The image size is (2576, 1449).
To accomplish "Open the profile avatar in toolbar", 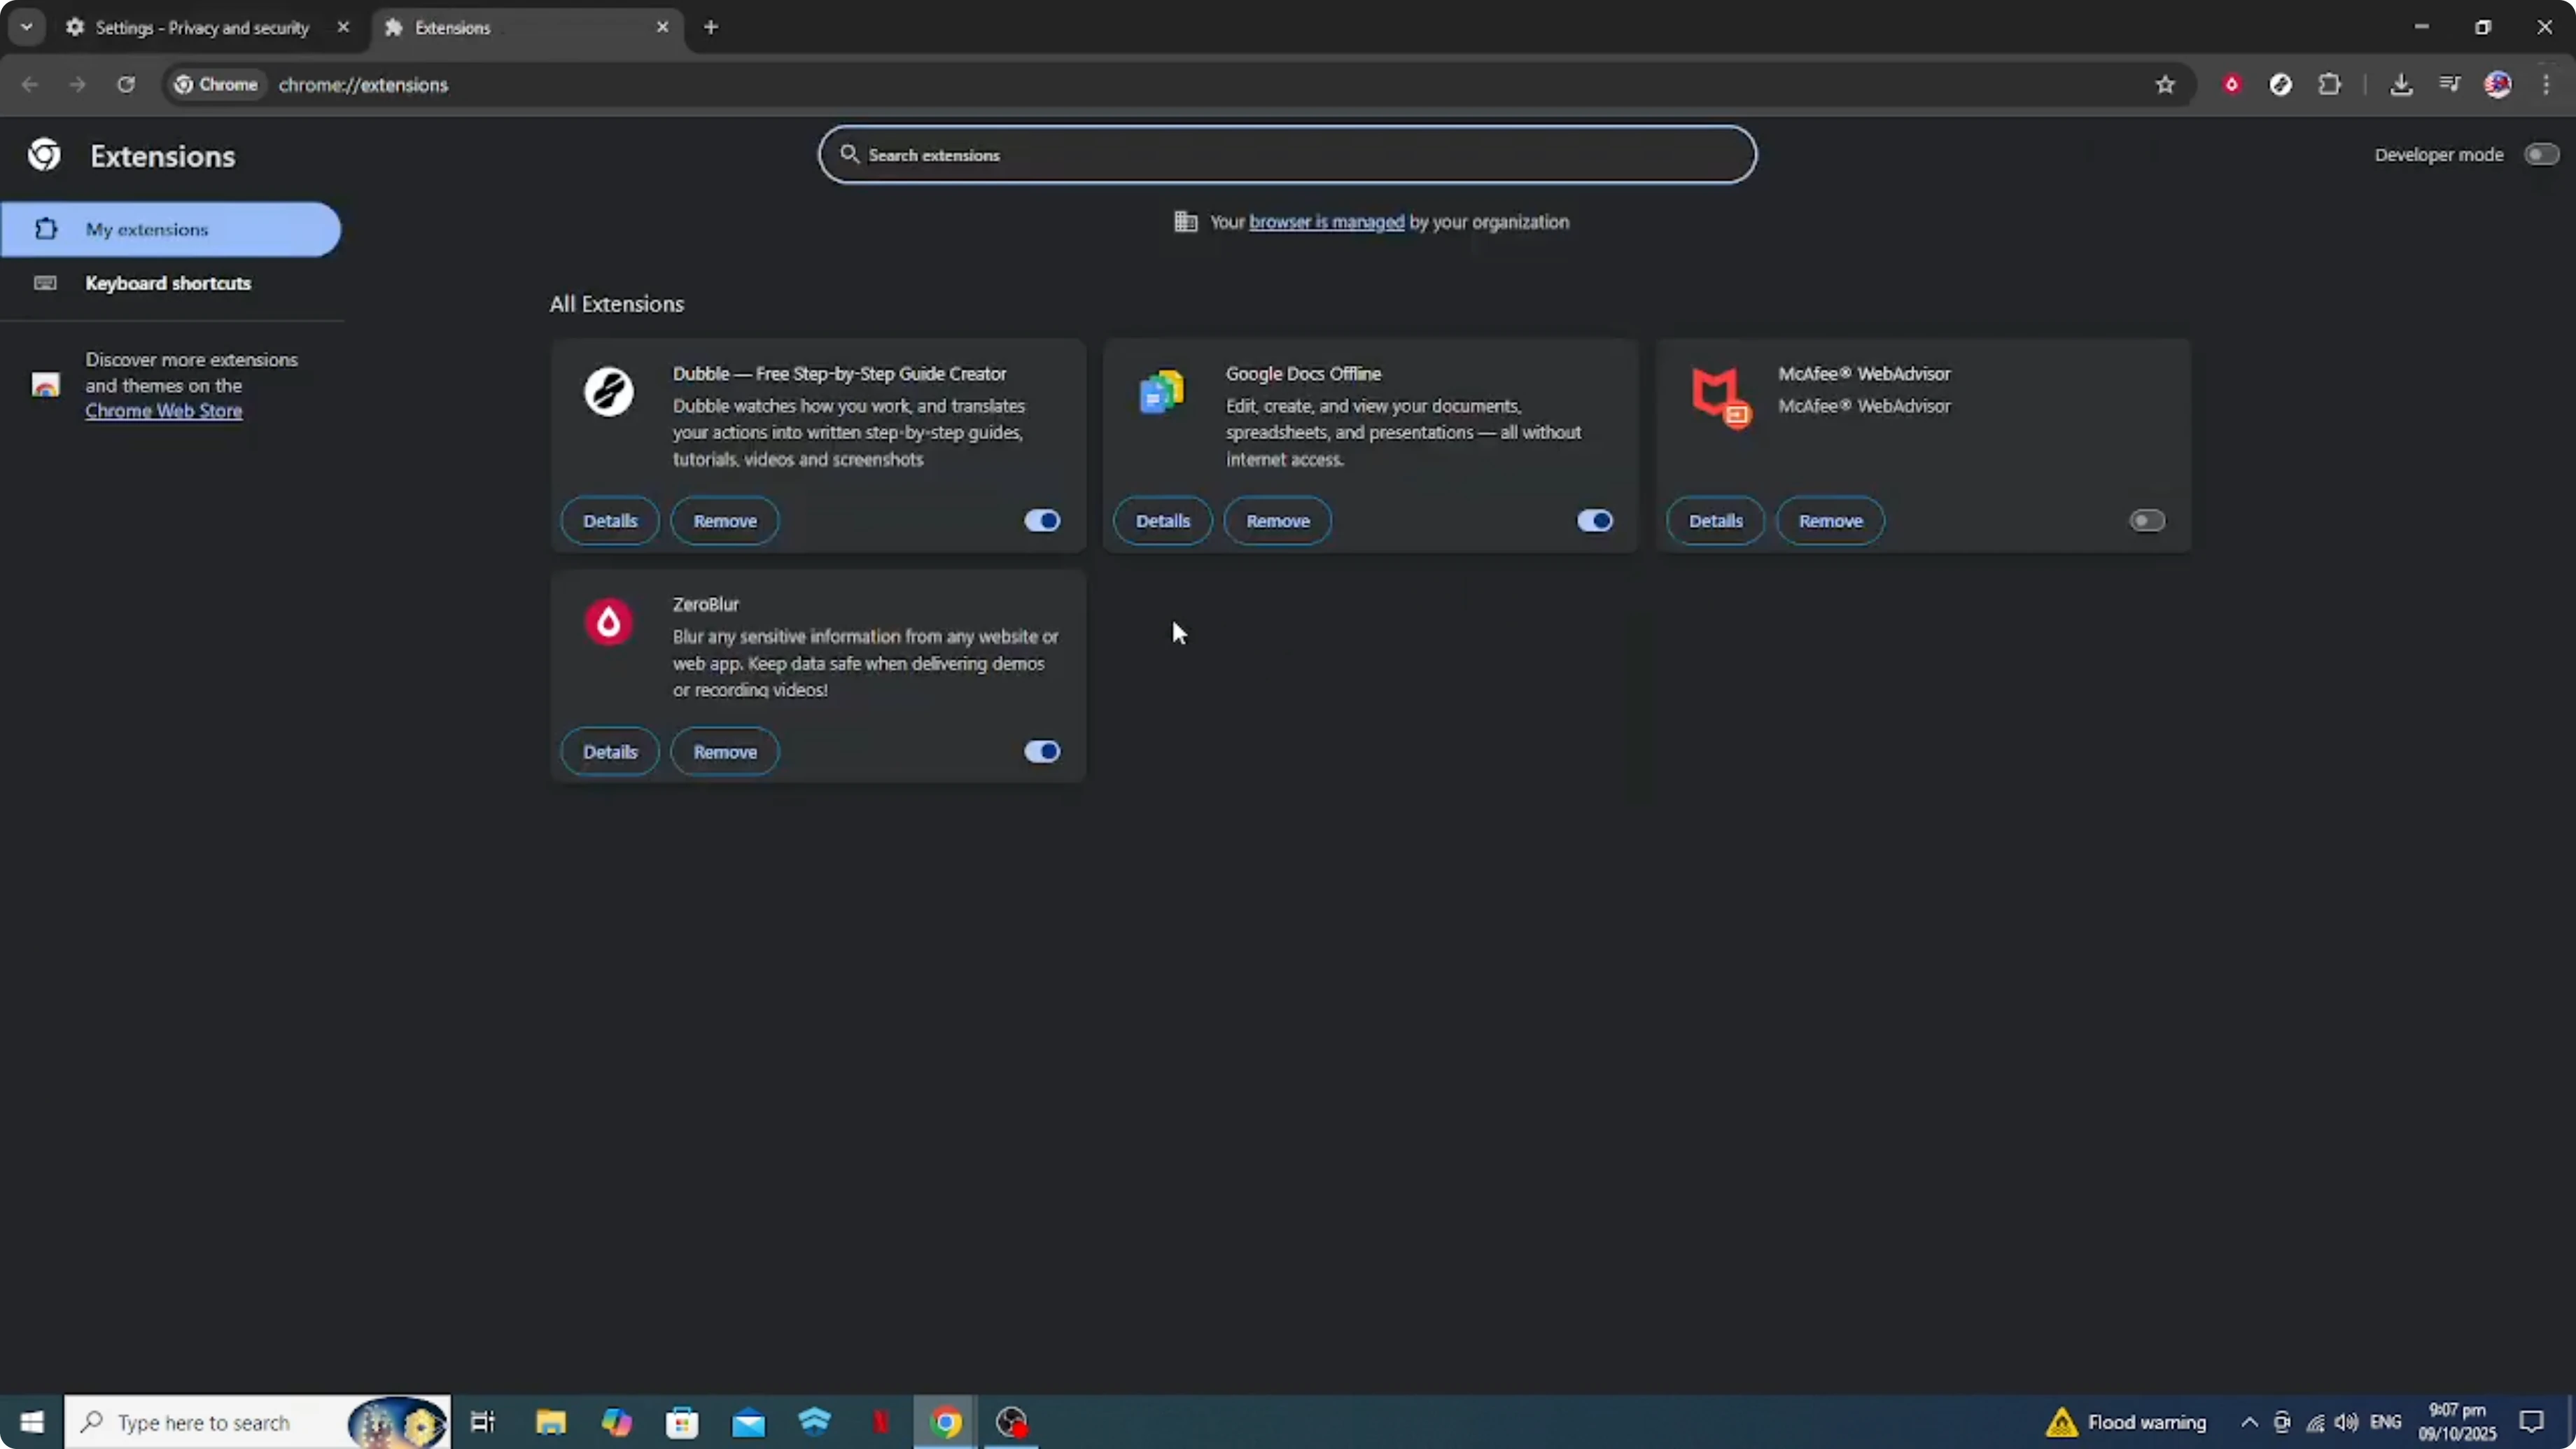I will [2497, 85].
